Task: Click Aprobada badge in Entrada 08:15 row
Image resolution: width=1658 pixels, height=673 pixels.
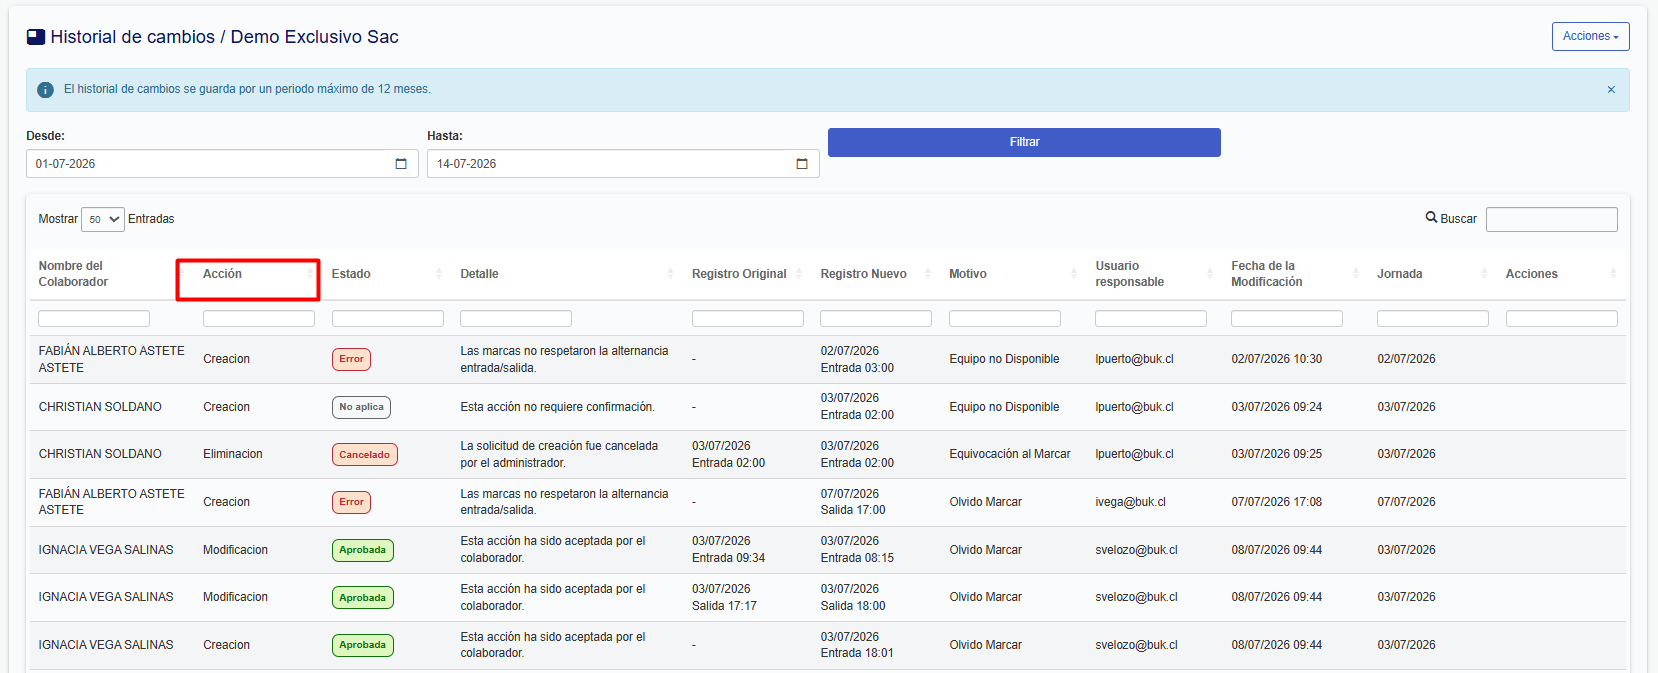Action: tap(362, 550)
